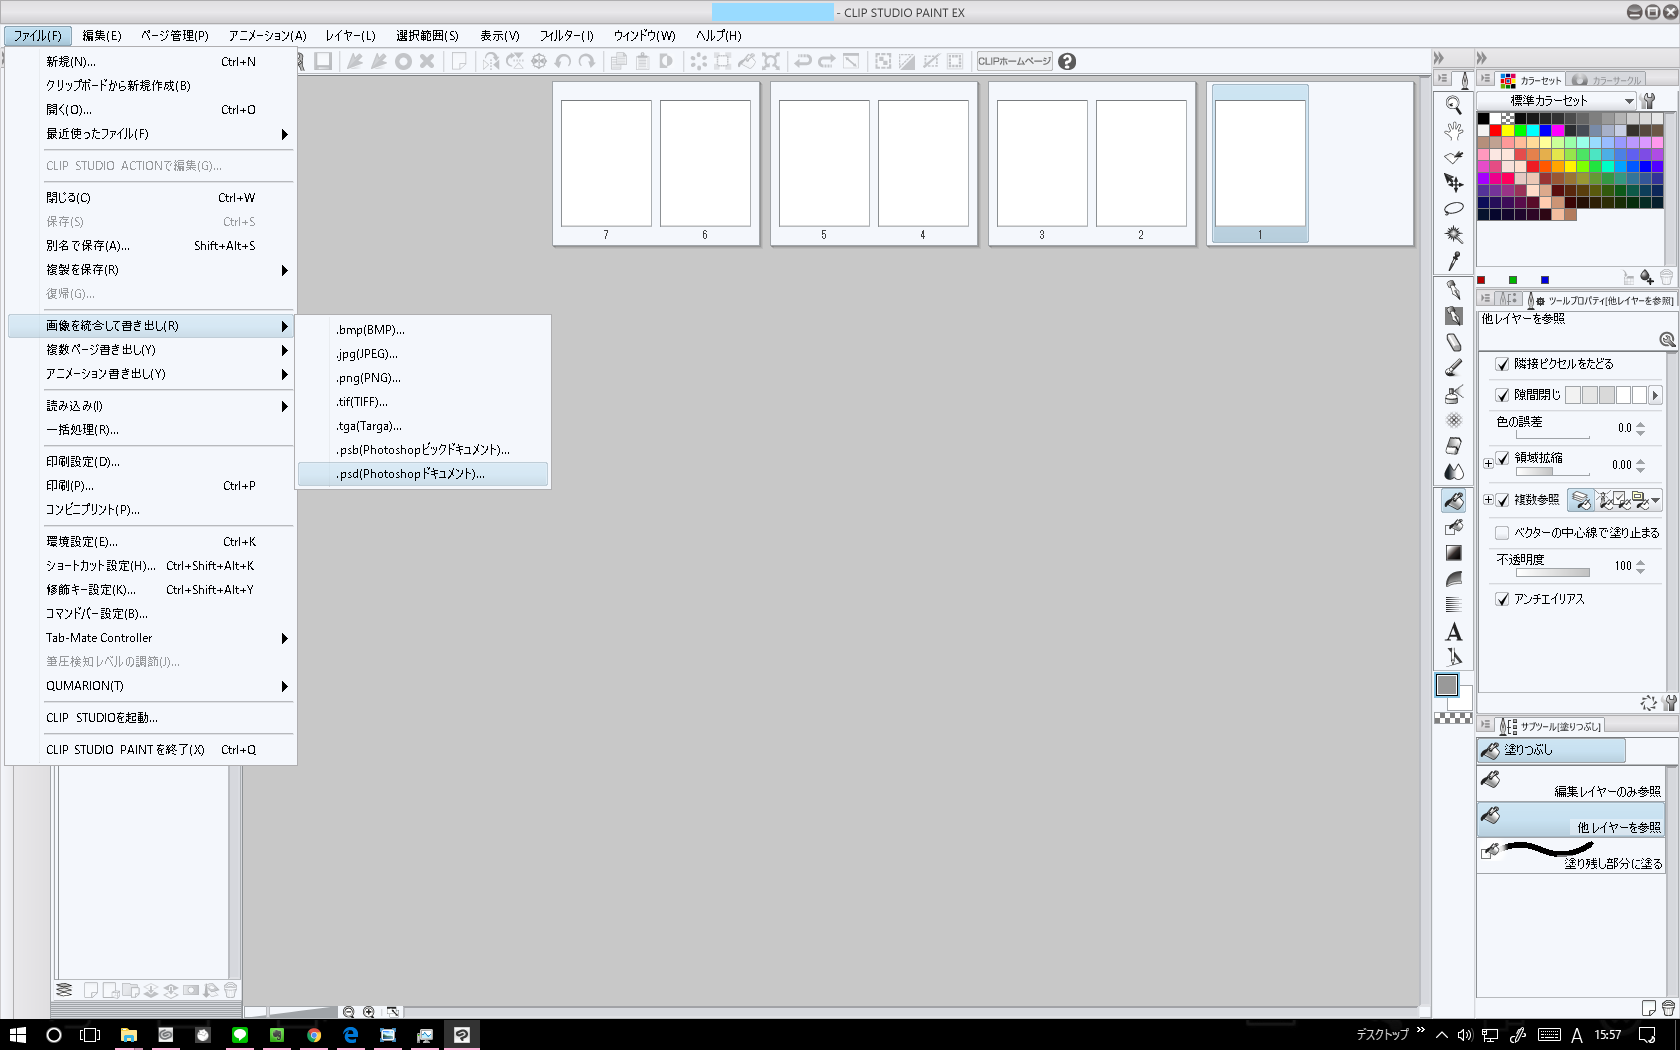The height and width of the screenshot is (1050, 1680).
Task: Click the Windows Start button
Action: (x=17, y=1035)
